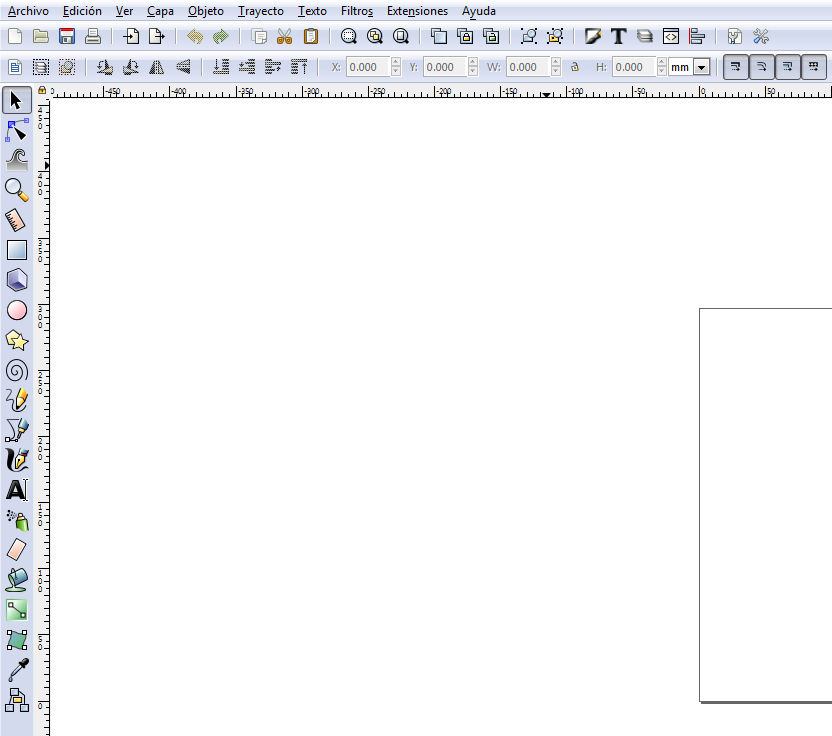Toggle the width-height lock ratio
Screen dimensions: 832x736
[575, 67]
